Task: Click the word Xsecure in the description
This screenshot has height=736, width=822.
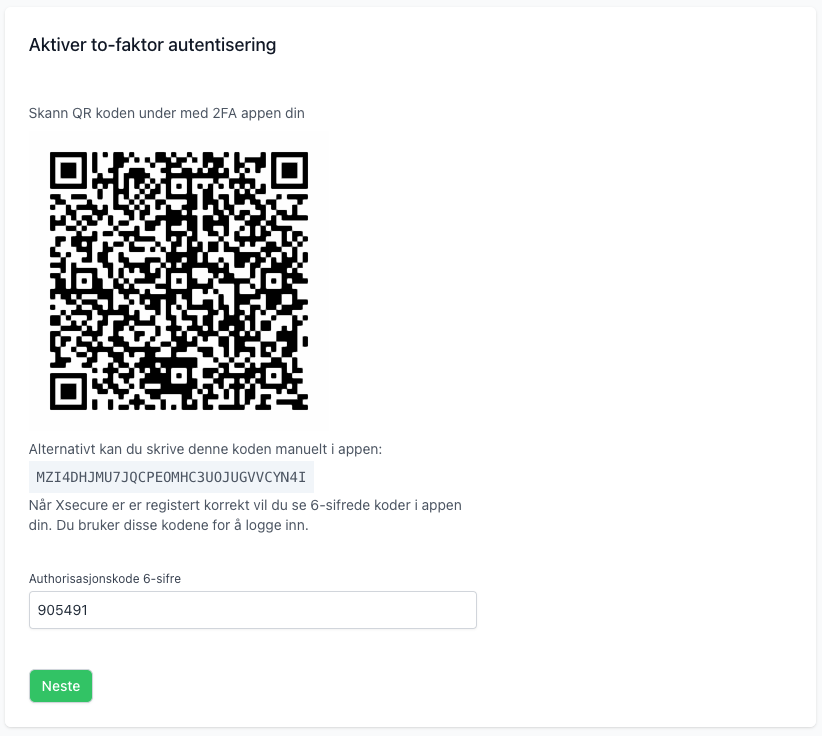Action: pos(87,505)
